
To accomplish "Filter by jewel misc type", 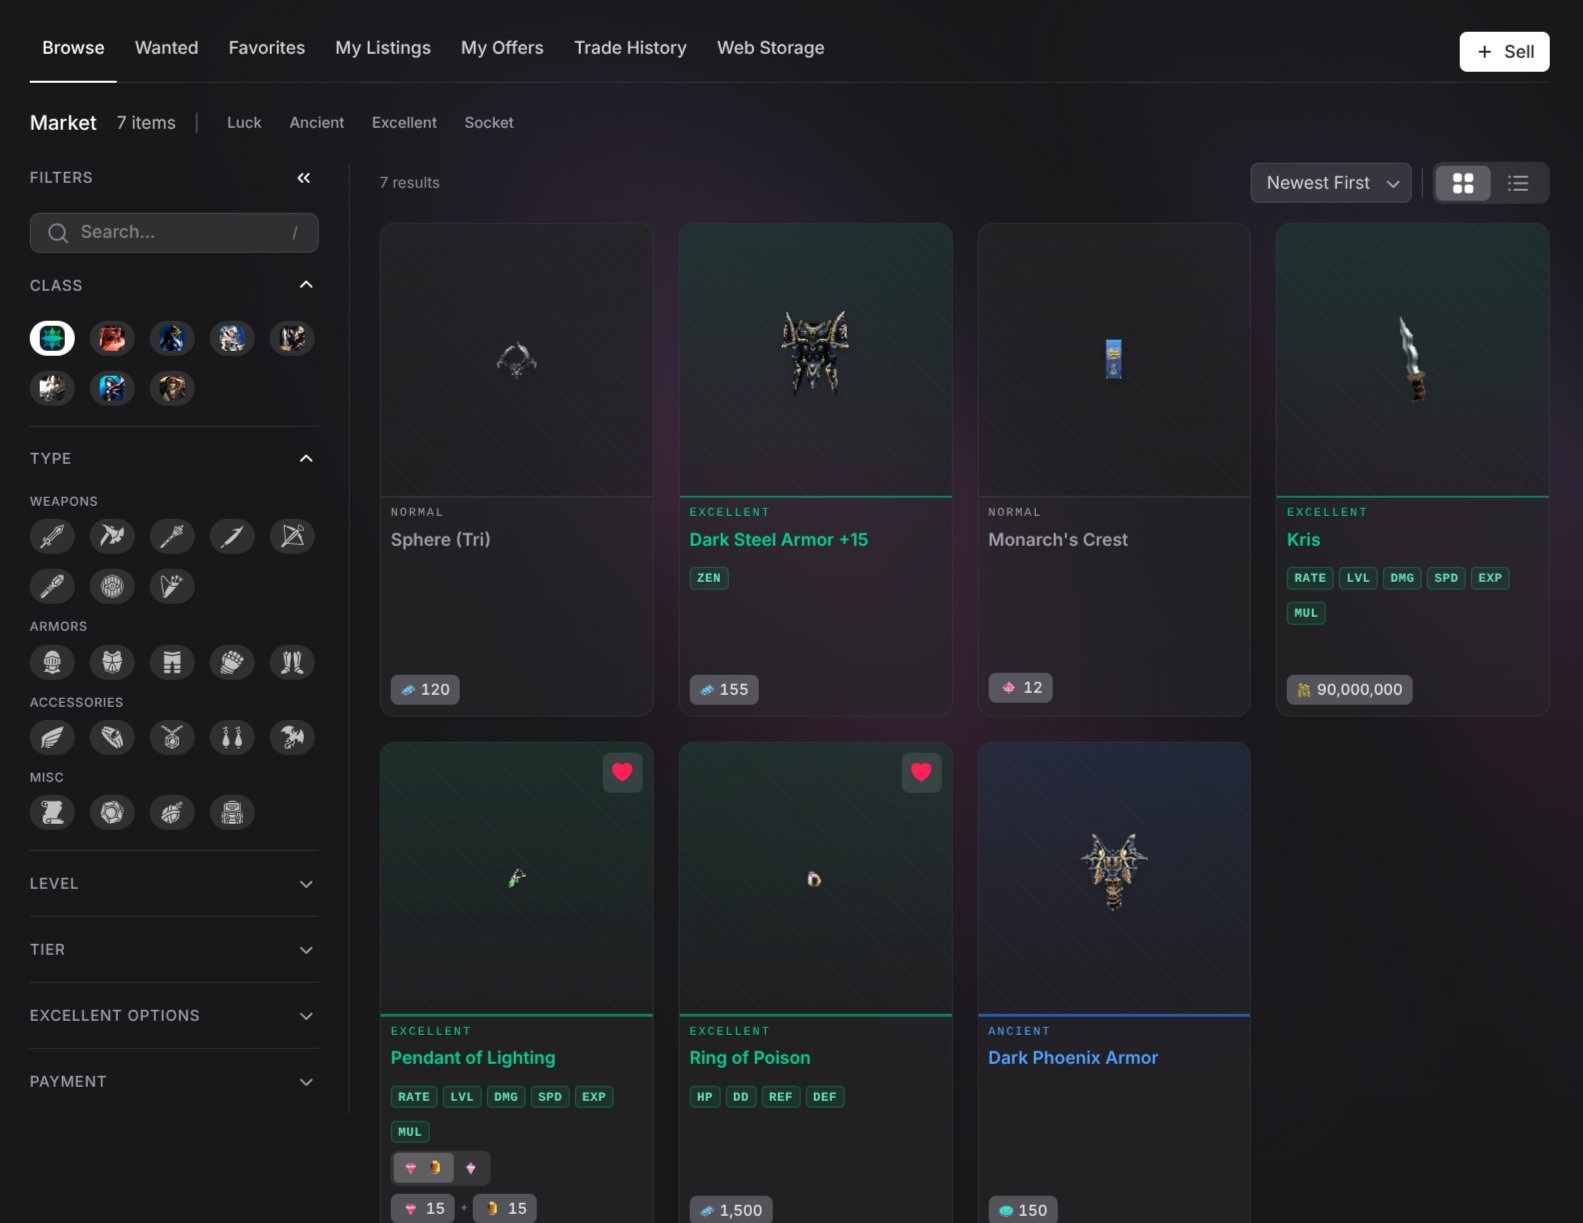I will pyautogui.click(x=112, y=813).
